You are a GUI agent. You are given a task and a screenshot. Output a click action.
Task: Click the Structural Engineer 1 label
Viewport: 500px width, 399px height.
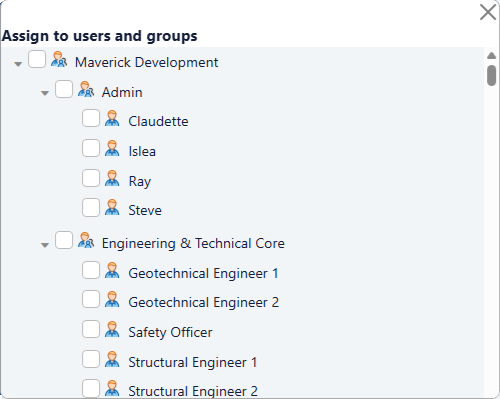(193, 362)
